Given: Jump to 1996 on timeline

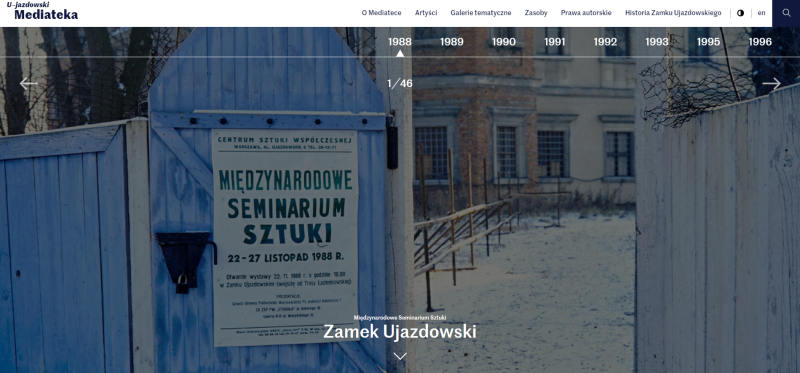Looking at the screenshot, I should tap(760, 42).
